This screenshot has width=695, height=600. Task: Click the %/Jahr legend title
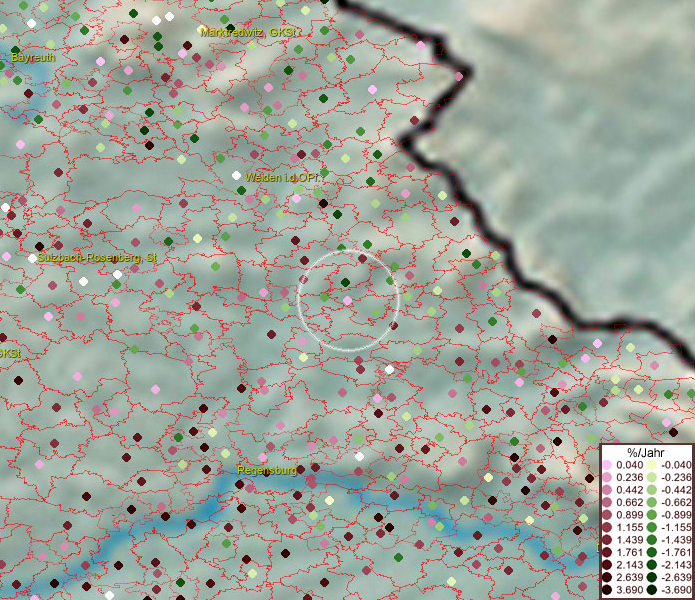coord(646,451)
